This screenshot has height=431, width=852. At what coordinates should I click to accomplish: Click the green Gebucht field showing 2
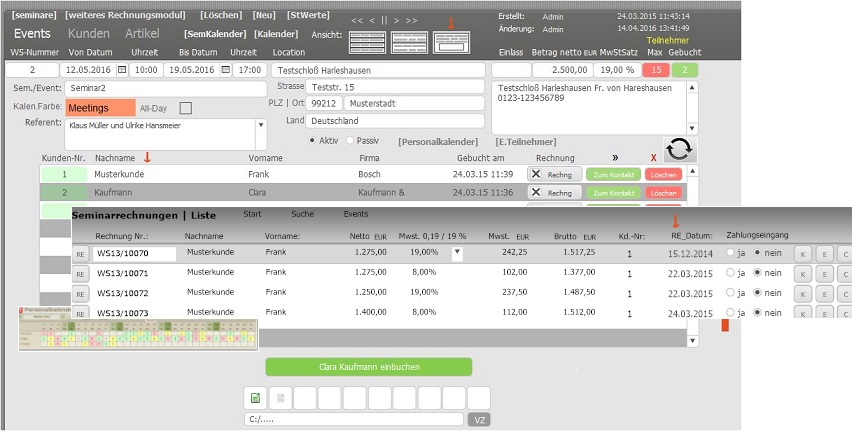pos(685,70)
